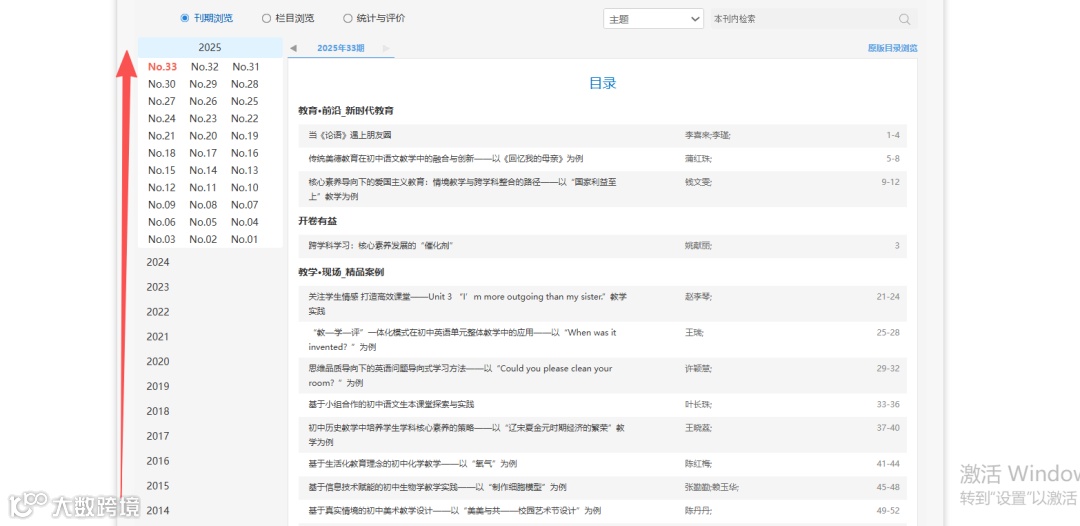Select issue No.03

[x=162, y=239]
